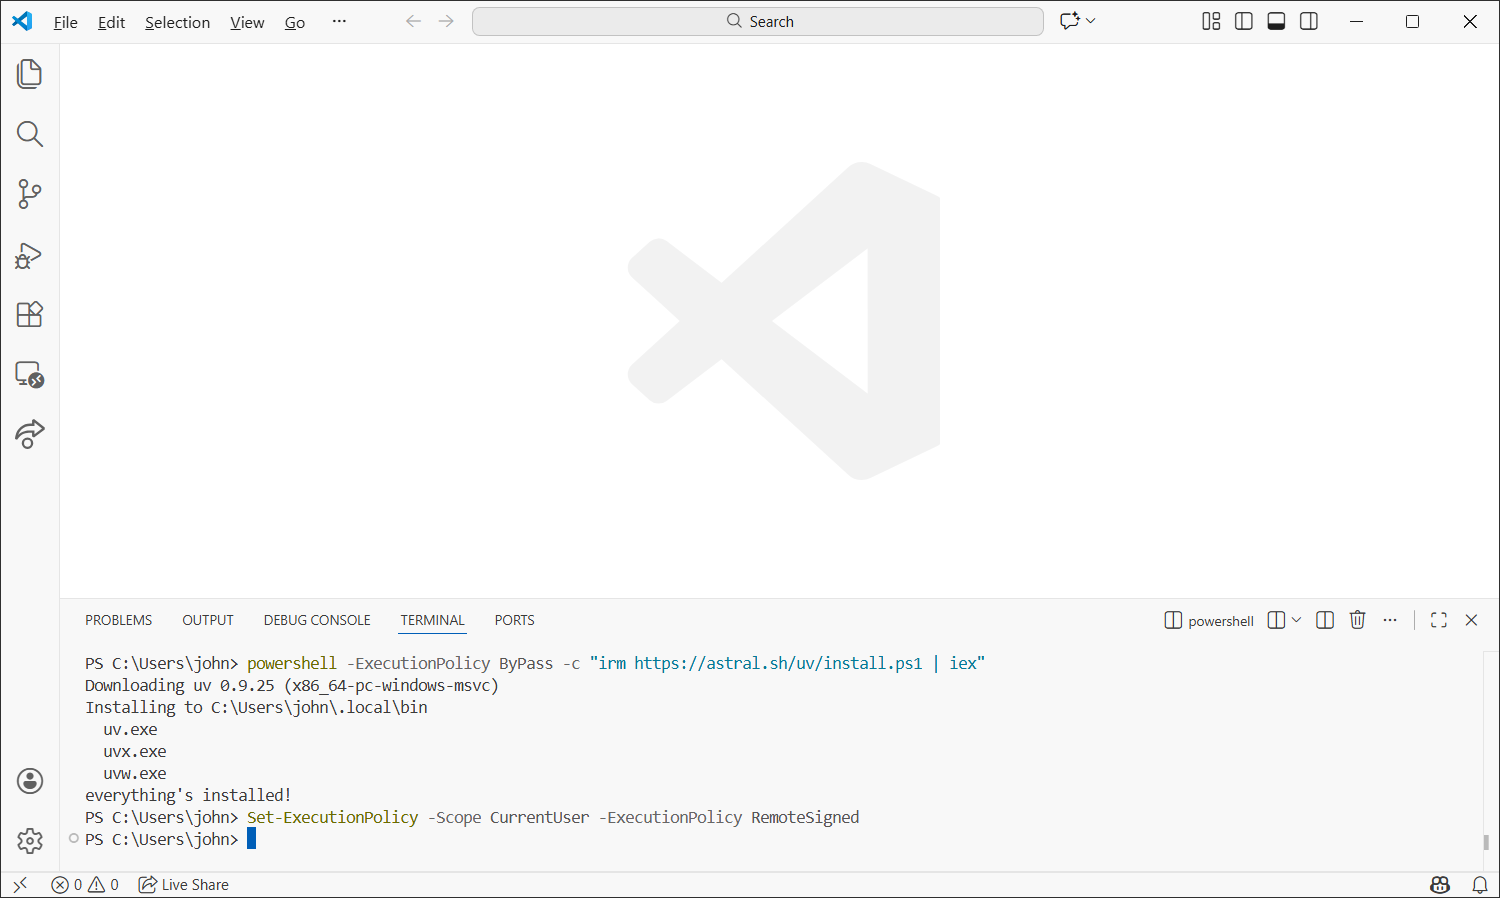Click Live Share in the status bar
The width and height of the screenshot is (1500, 898).
coord(184,884)
